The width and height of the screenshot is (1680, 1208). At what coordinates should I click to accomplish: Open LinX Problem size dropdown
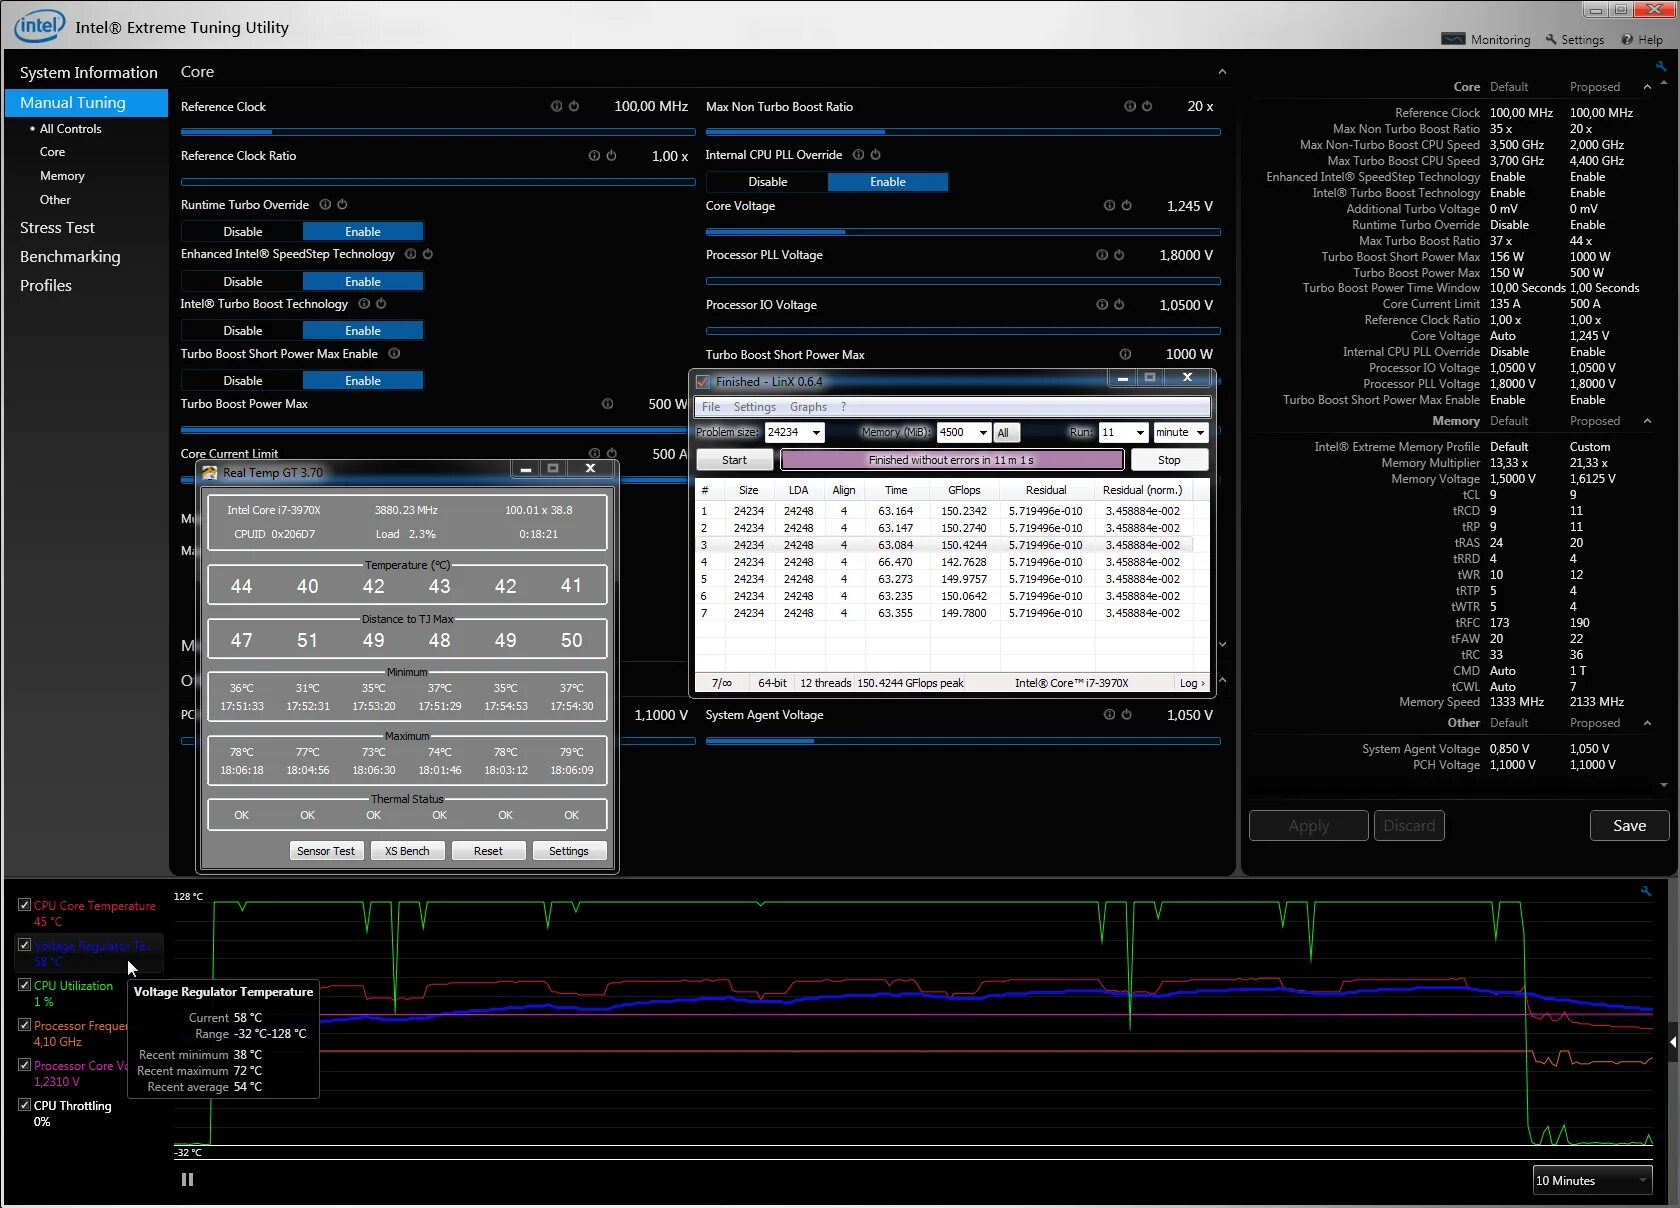click(816, 433)
